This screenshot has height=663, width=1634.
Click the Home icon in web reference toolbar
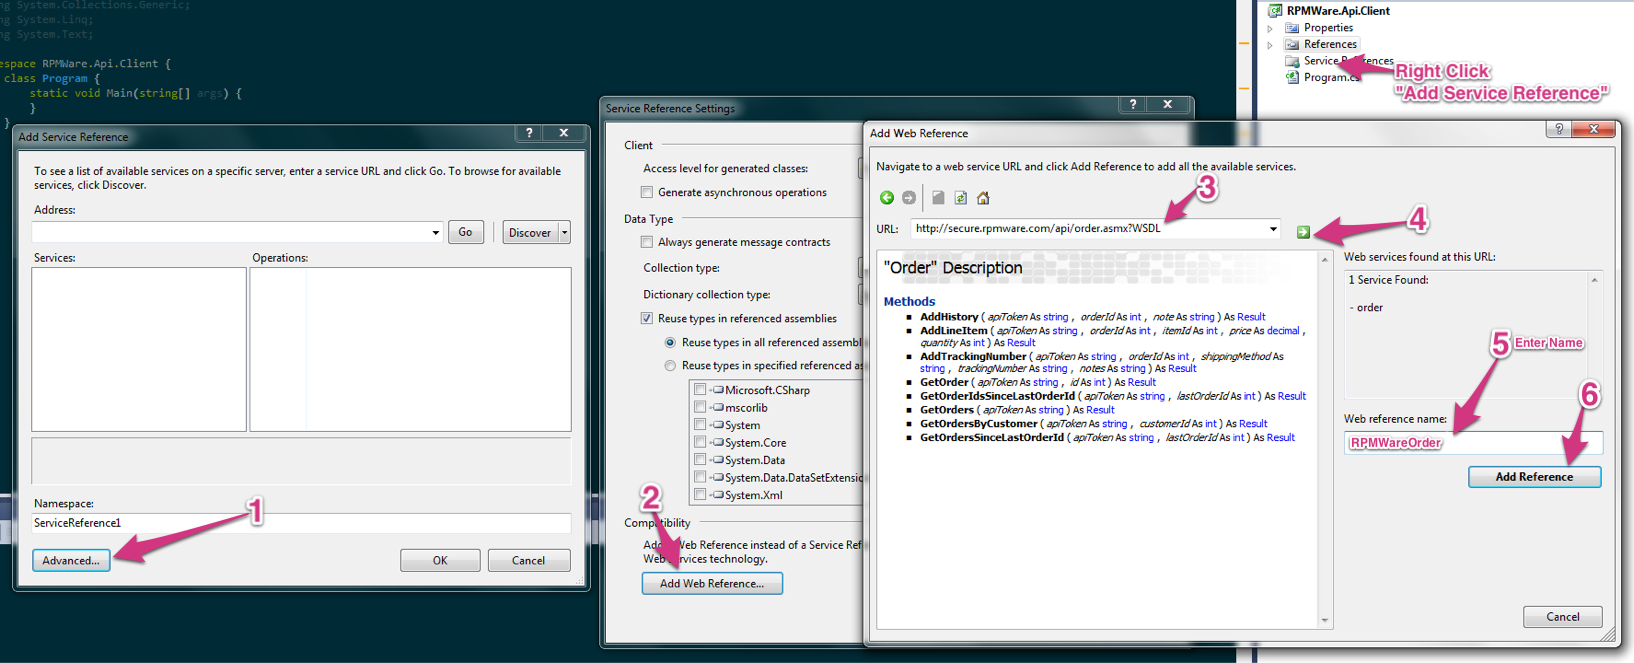click(x=983, y=198)
